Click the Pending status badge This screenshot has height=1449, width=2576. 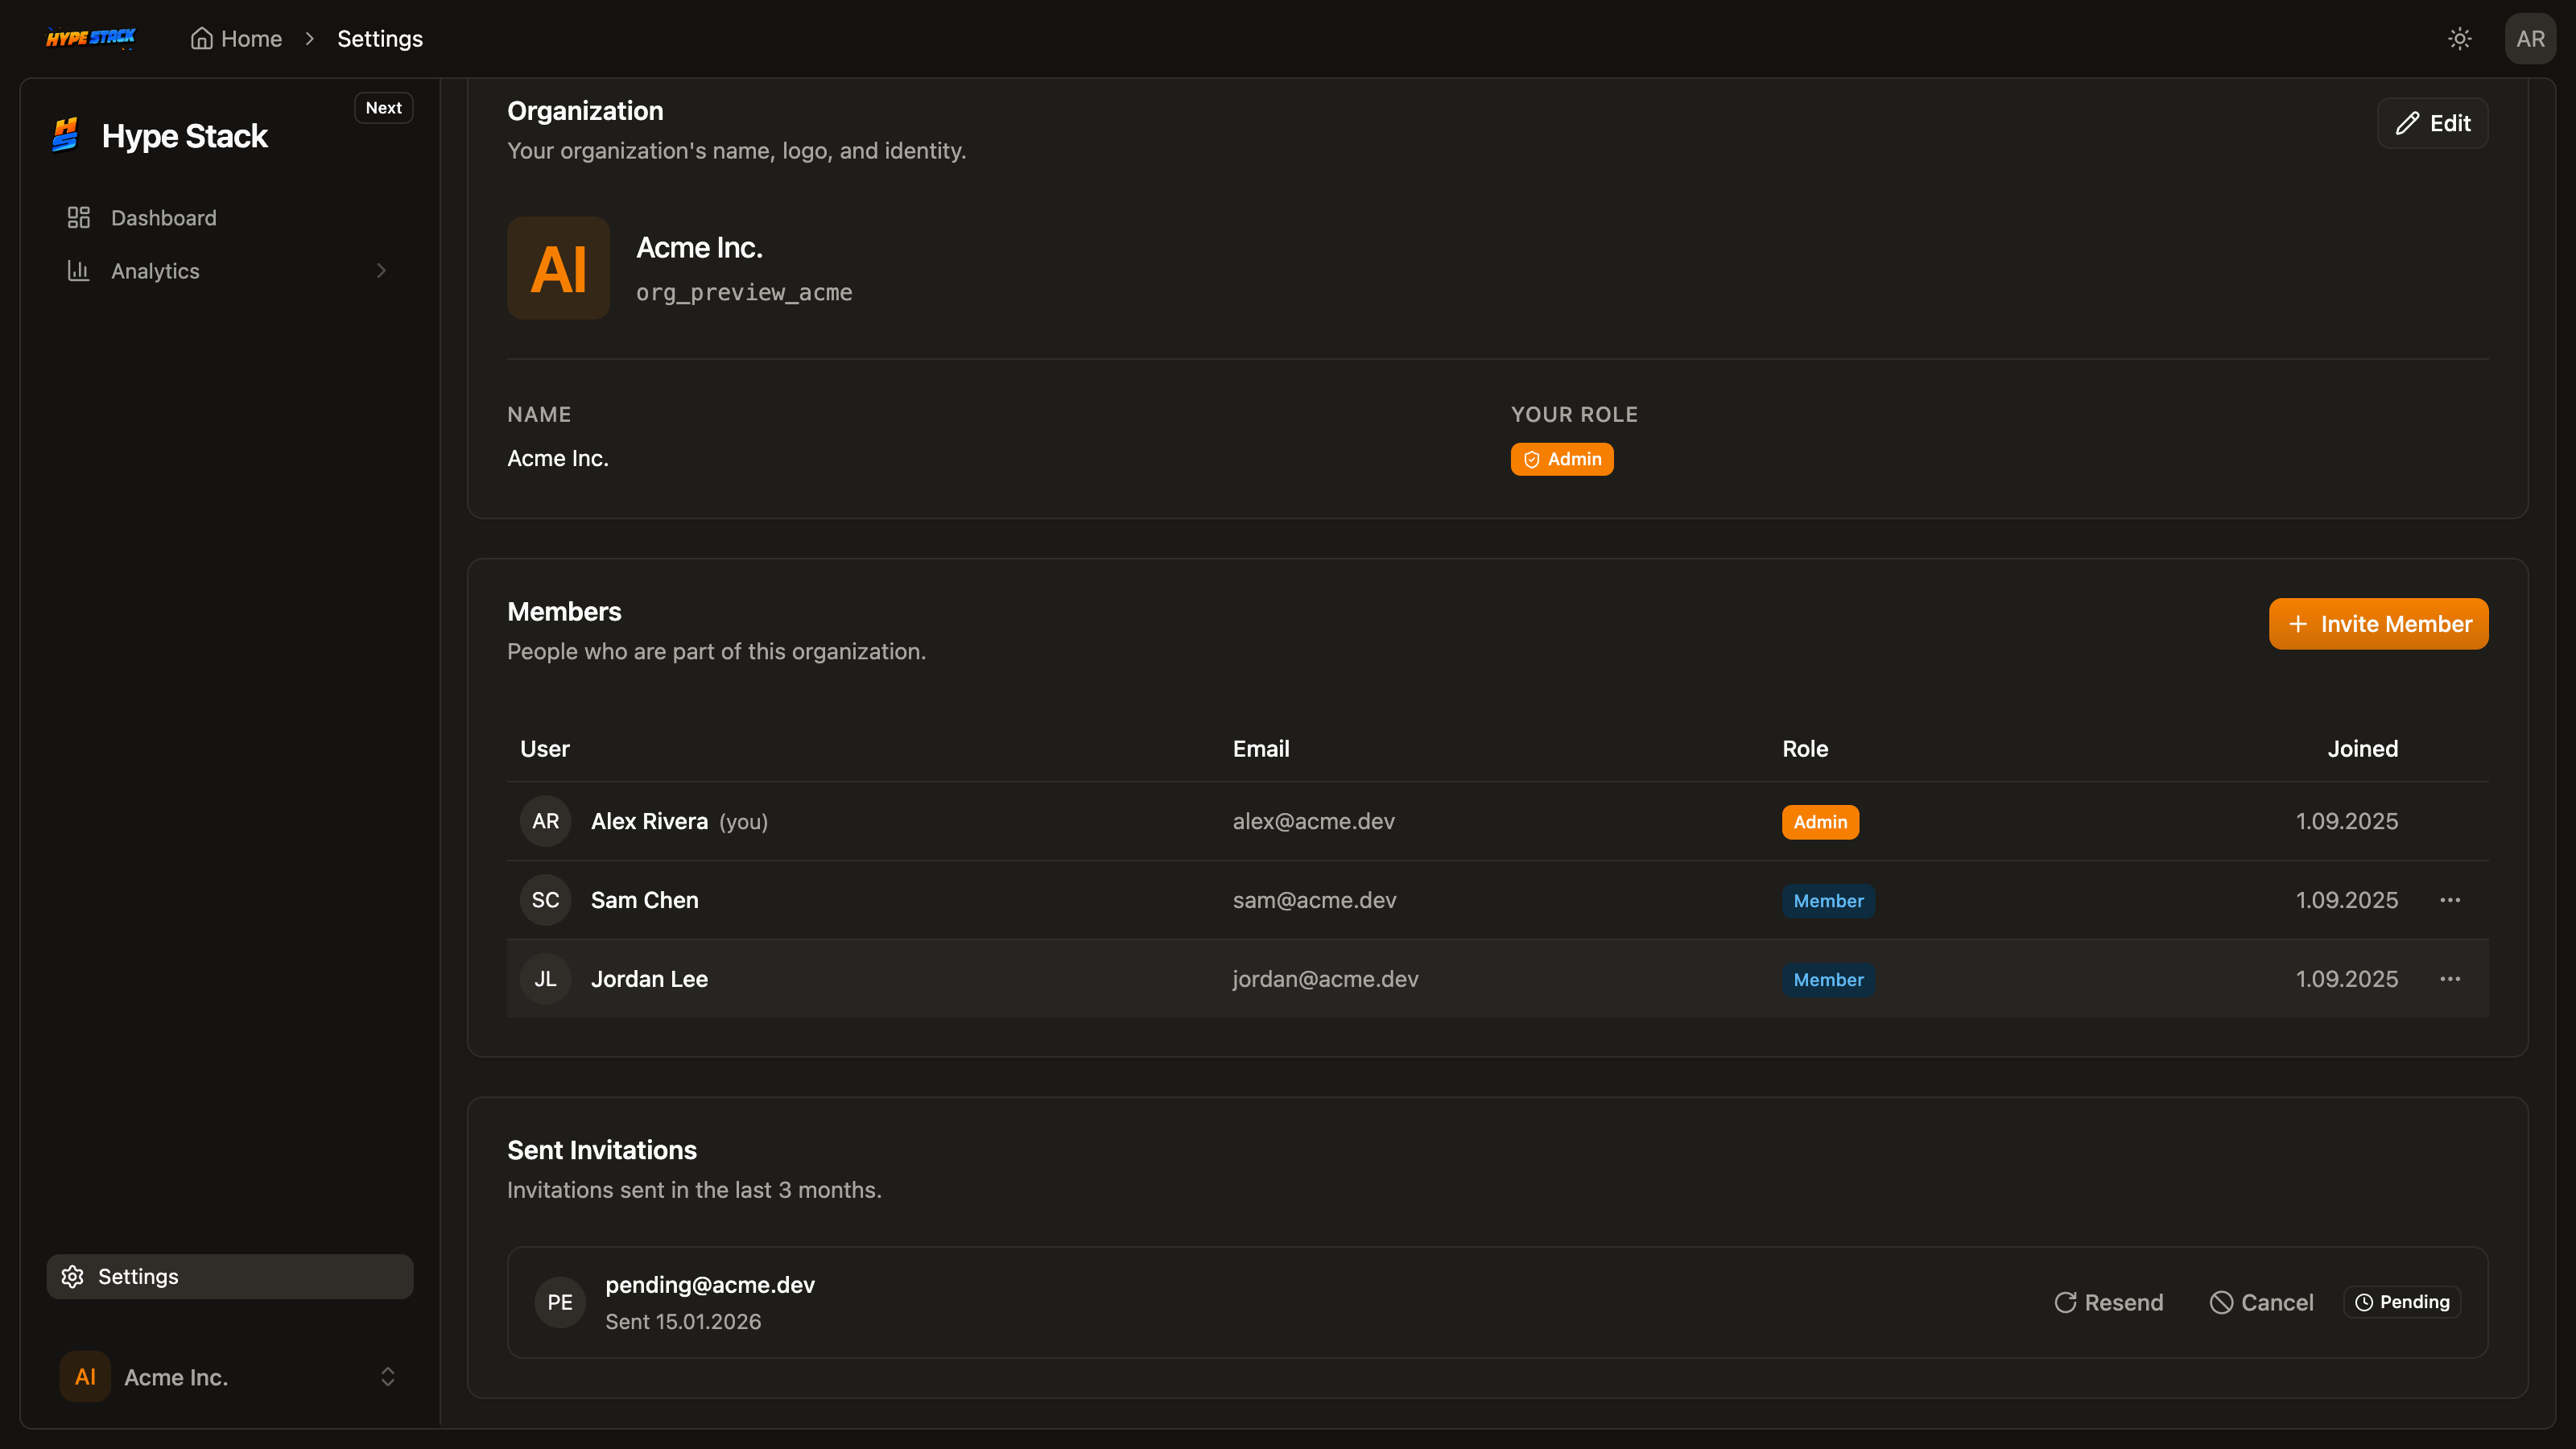[2402, 1302]
